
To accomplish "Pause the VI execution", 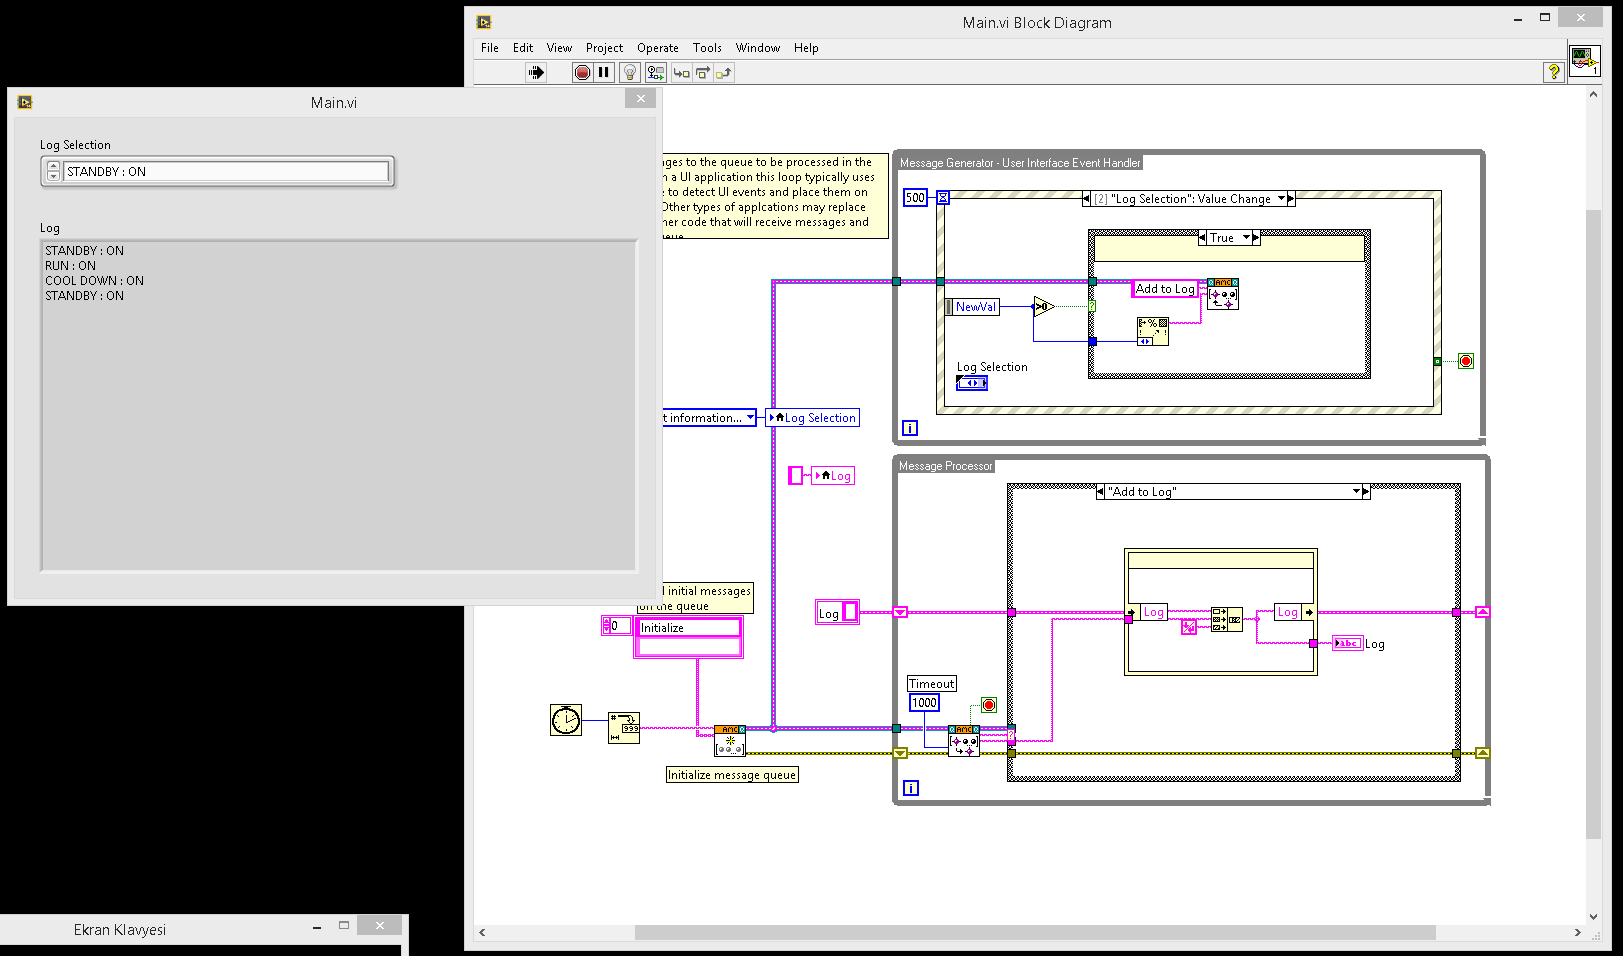I will point(604,72).
